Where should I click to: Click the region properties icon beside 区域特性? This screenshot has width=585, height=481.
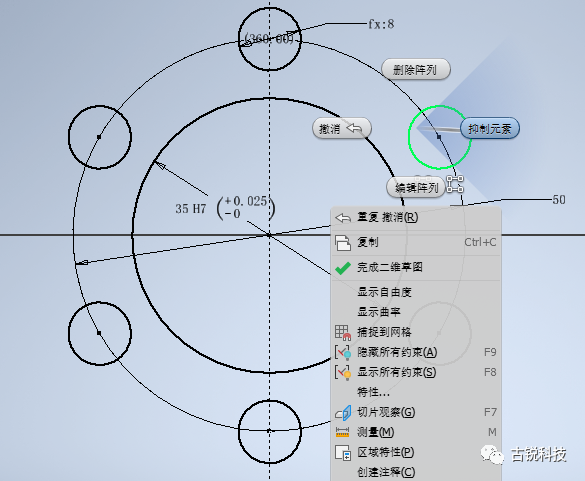pos(343,453)
